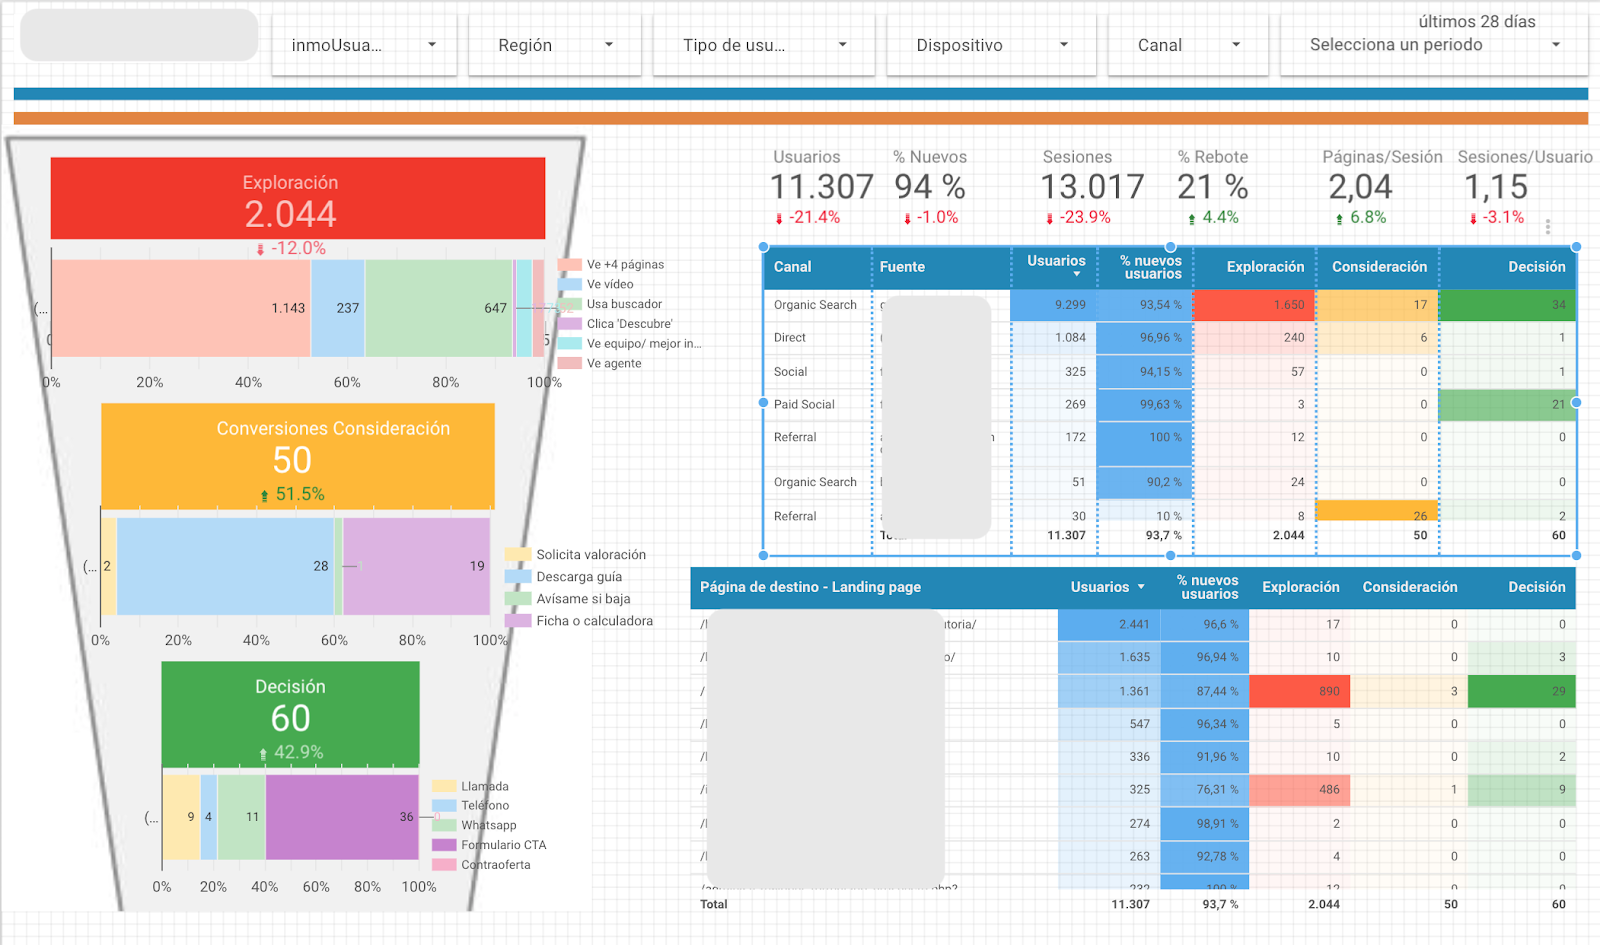Click the "Descarga guía" legend marker

click(x=518, y=577)
